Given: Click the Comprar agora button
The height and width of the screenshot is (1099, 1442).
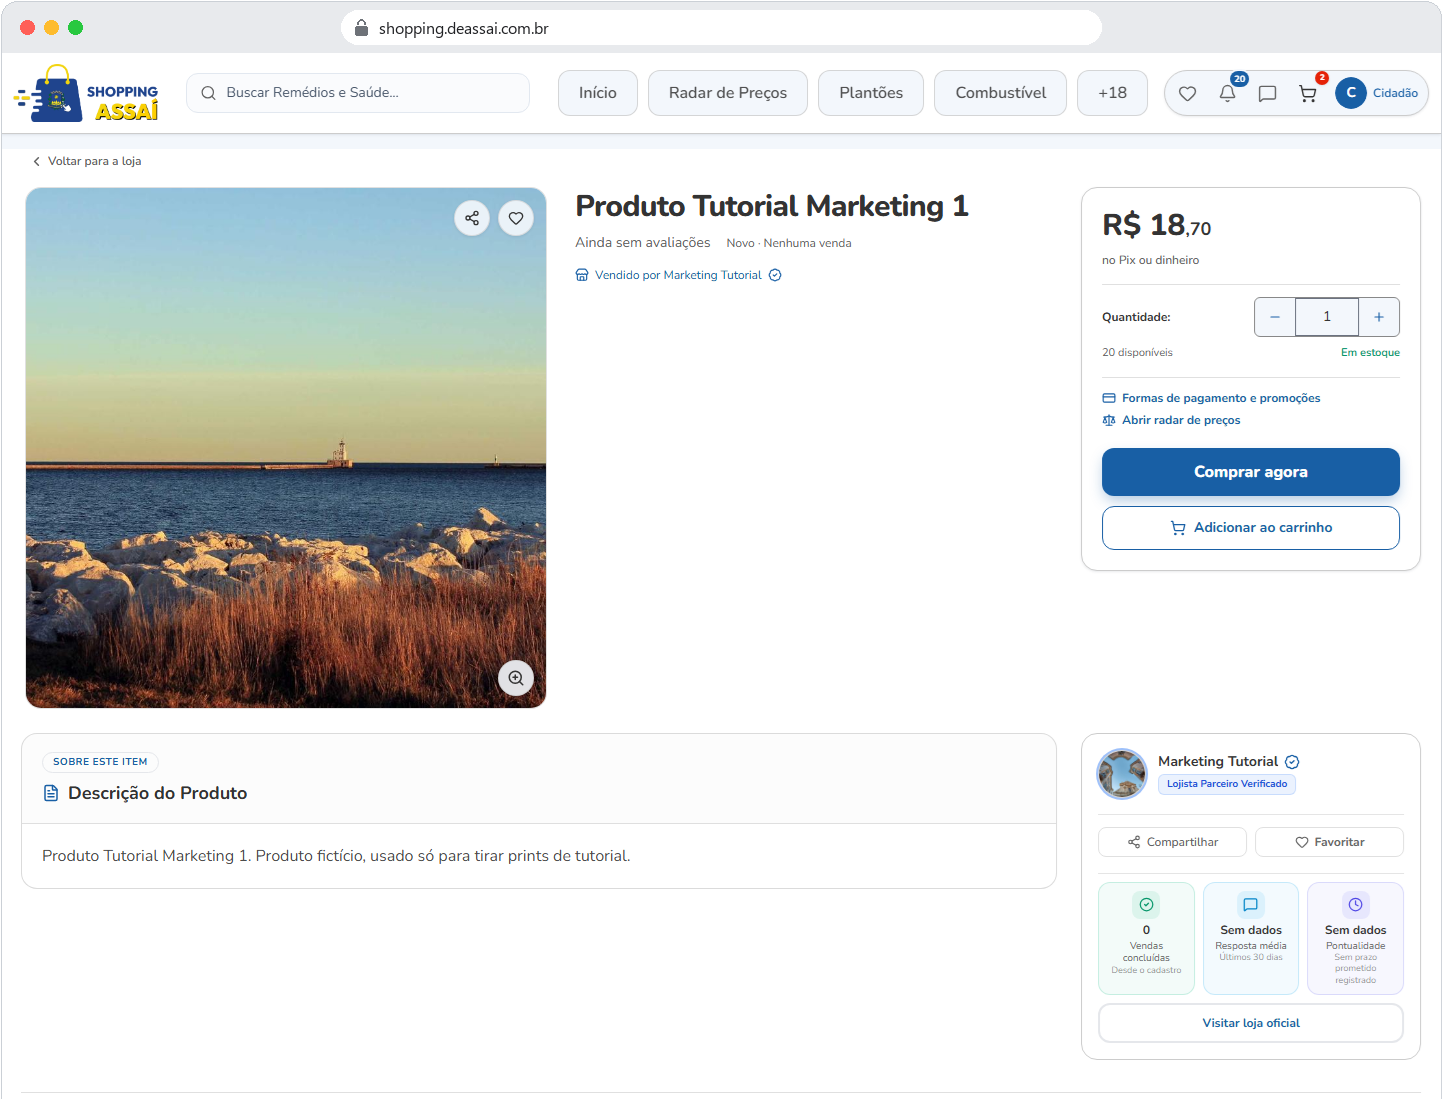Looking at the screenshot, I should 1251,472.
